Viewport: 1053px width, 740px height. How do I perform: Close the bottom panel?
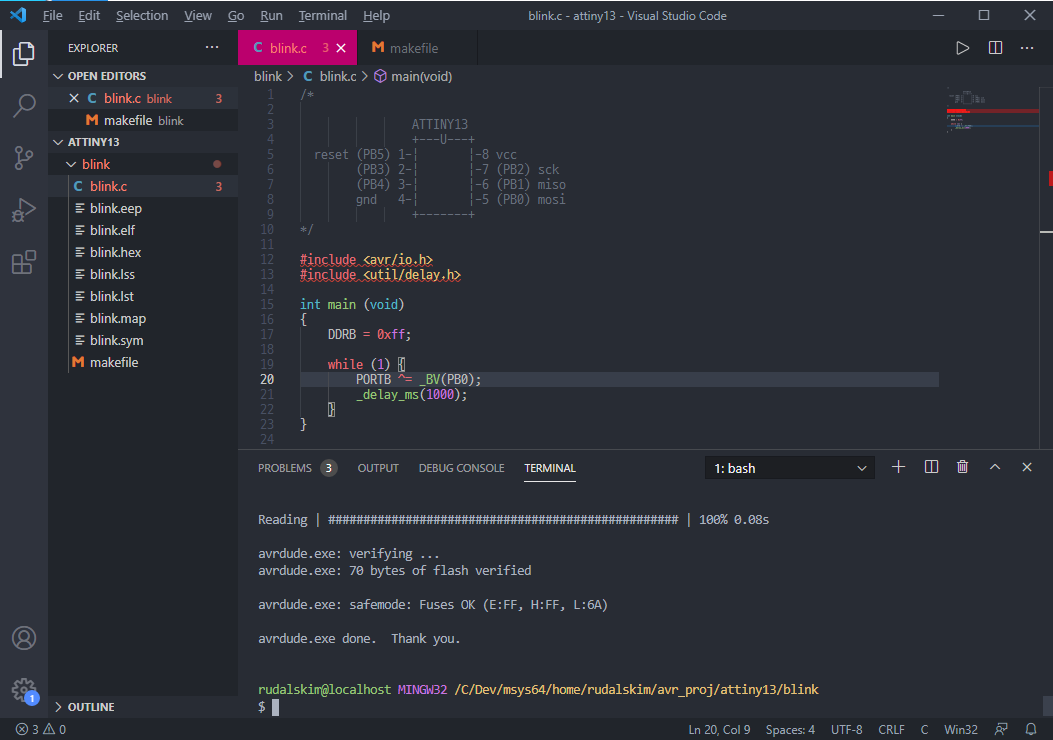tap(1027, 467)
